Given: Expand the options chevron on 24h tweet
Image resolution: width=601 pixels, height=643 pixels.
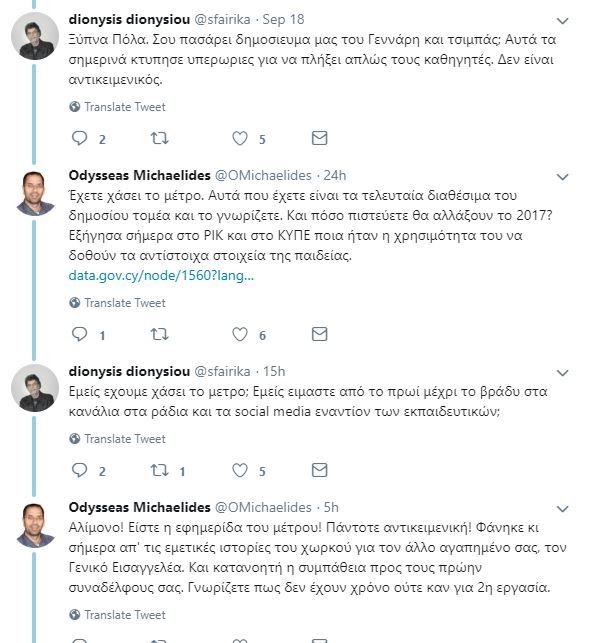Looking at the screenshot, I should [562, 177].
